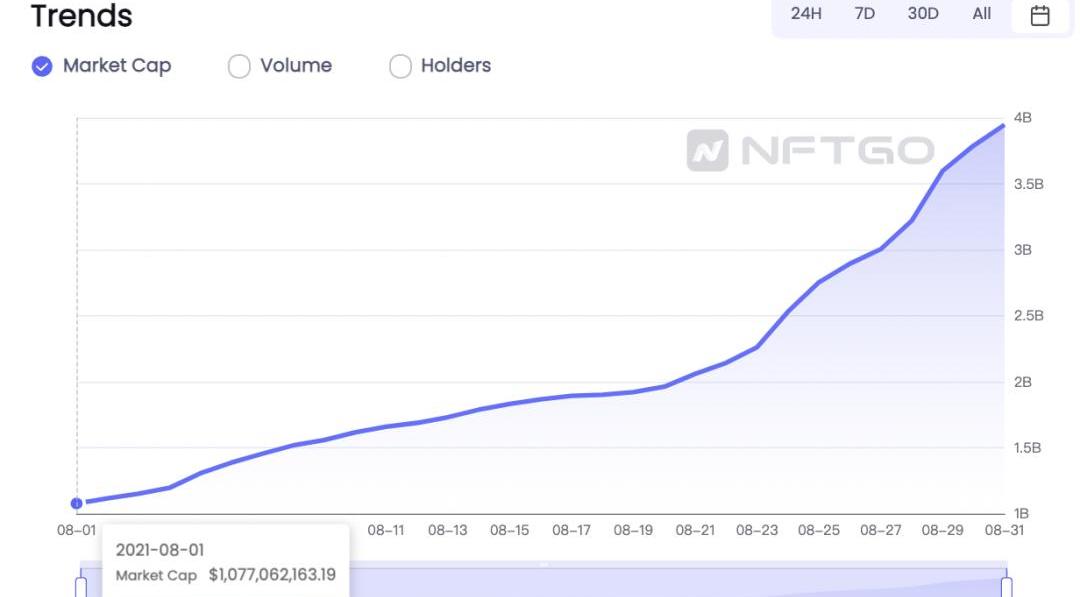Select the Market Cap radio option
1080x597 pixels.
42,66
